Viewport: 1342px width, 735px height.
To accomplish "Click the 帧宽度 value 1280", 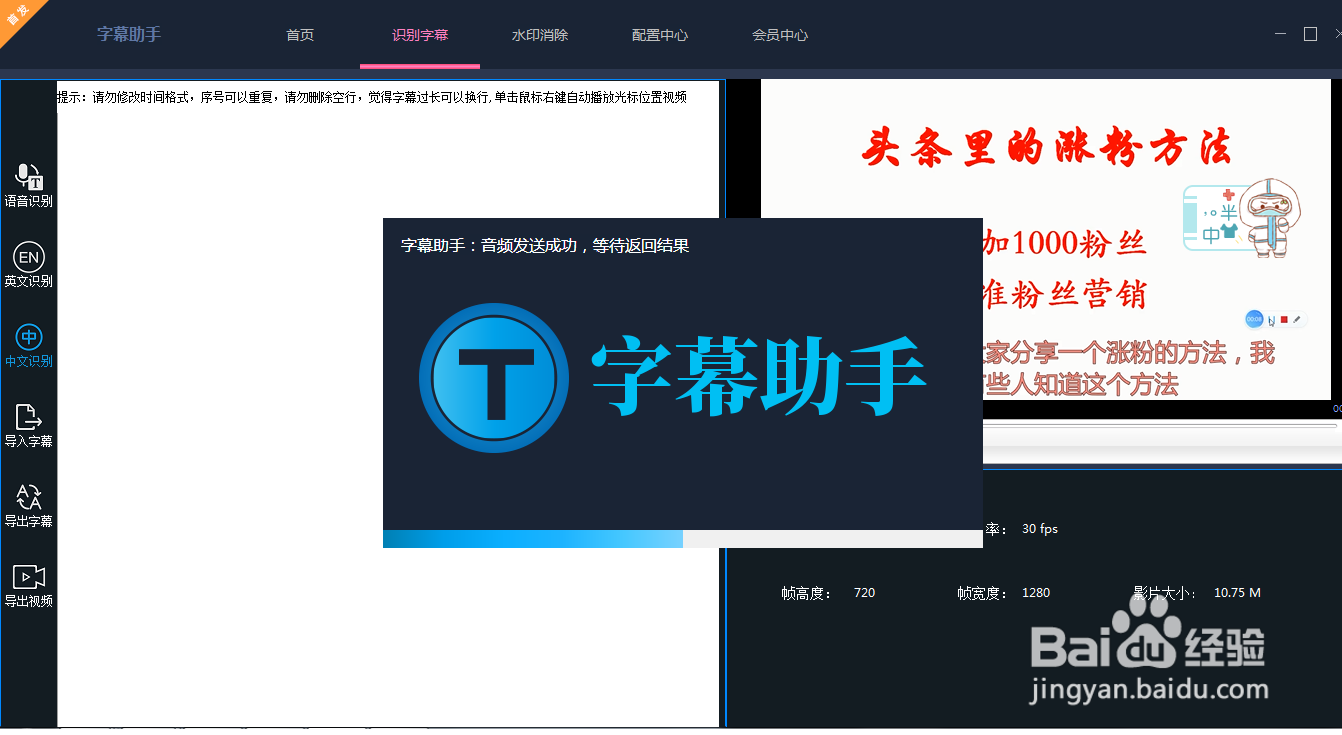I will coord(1036,593).
